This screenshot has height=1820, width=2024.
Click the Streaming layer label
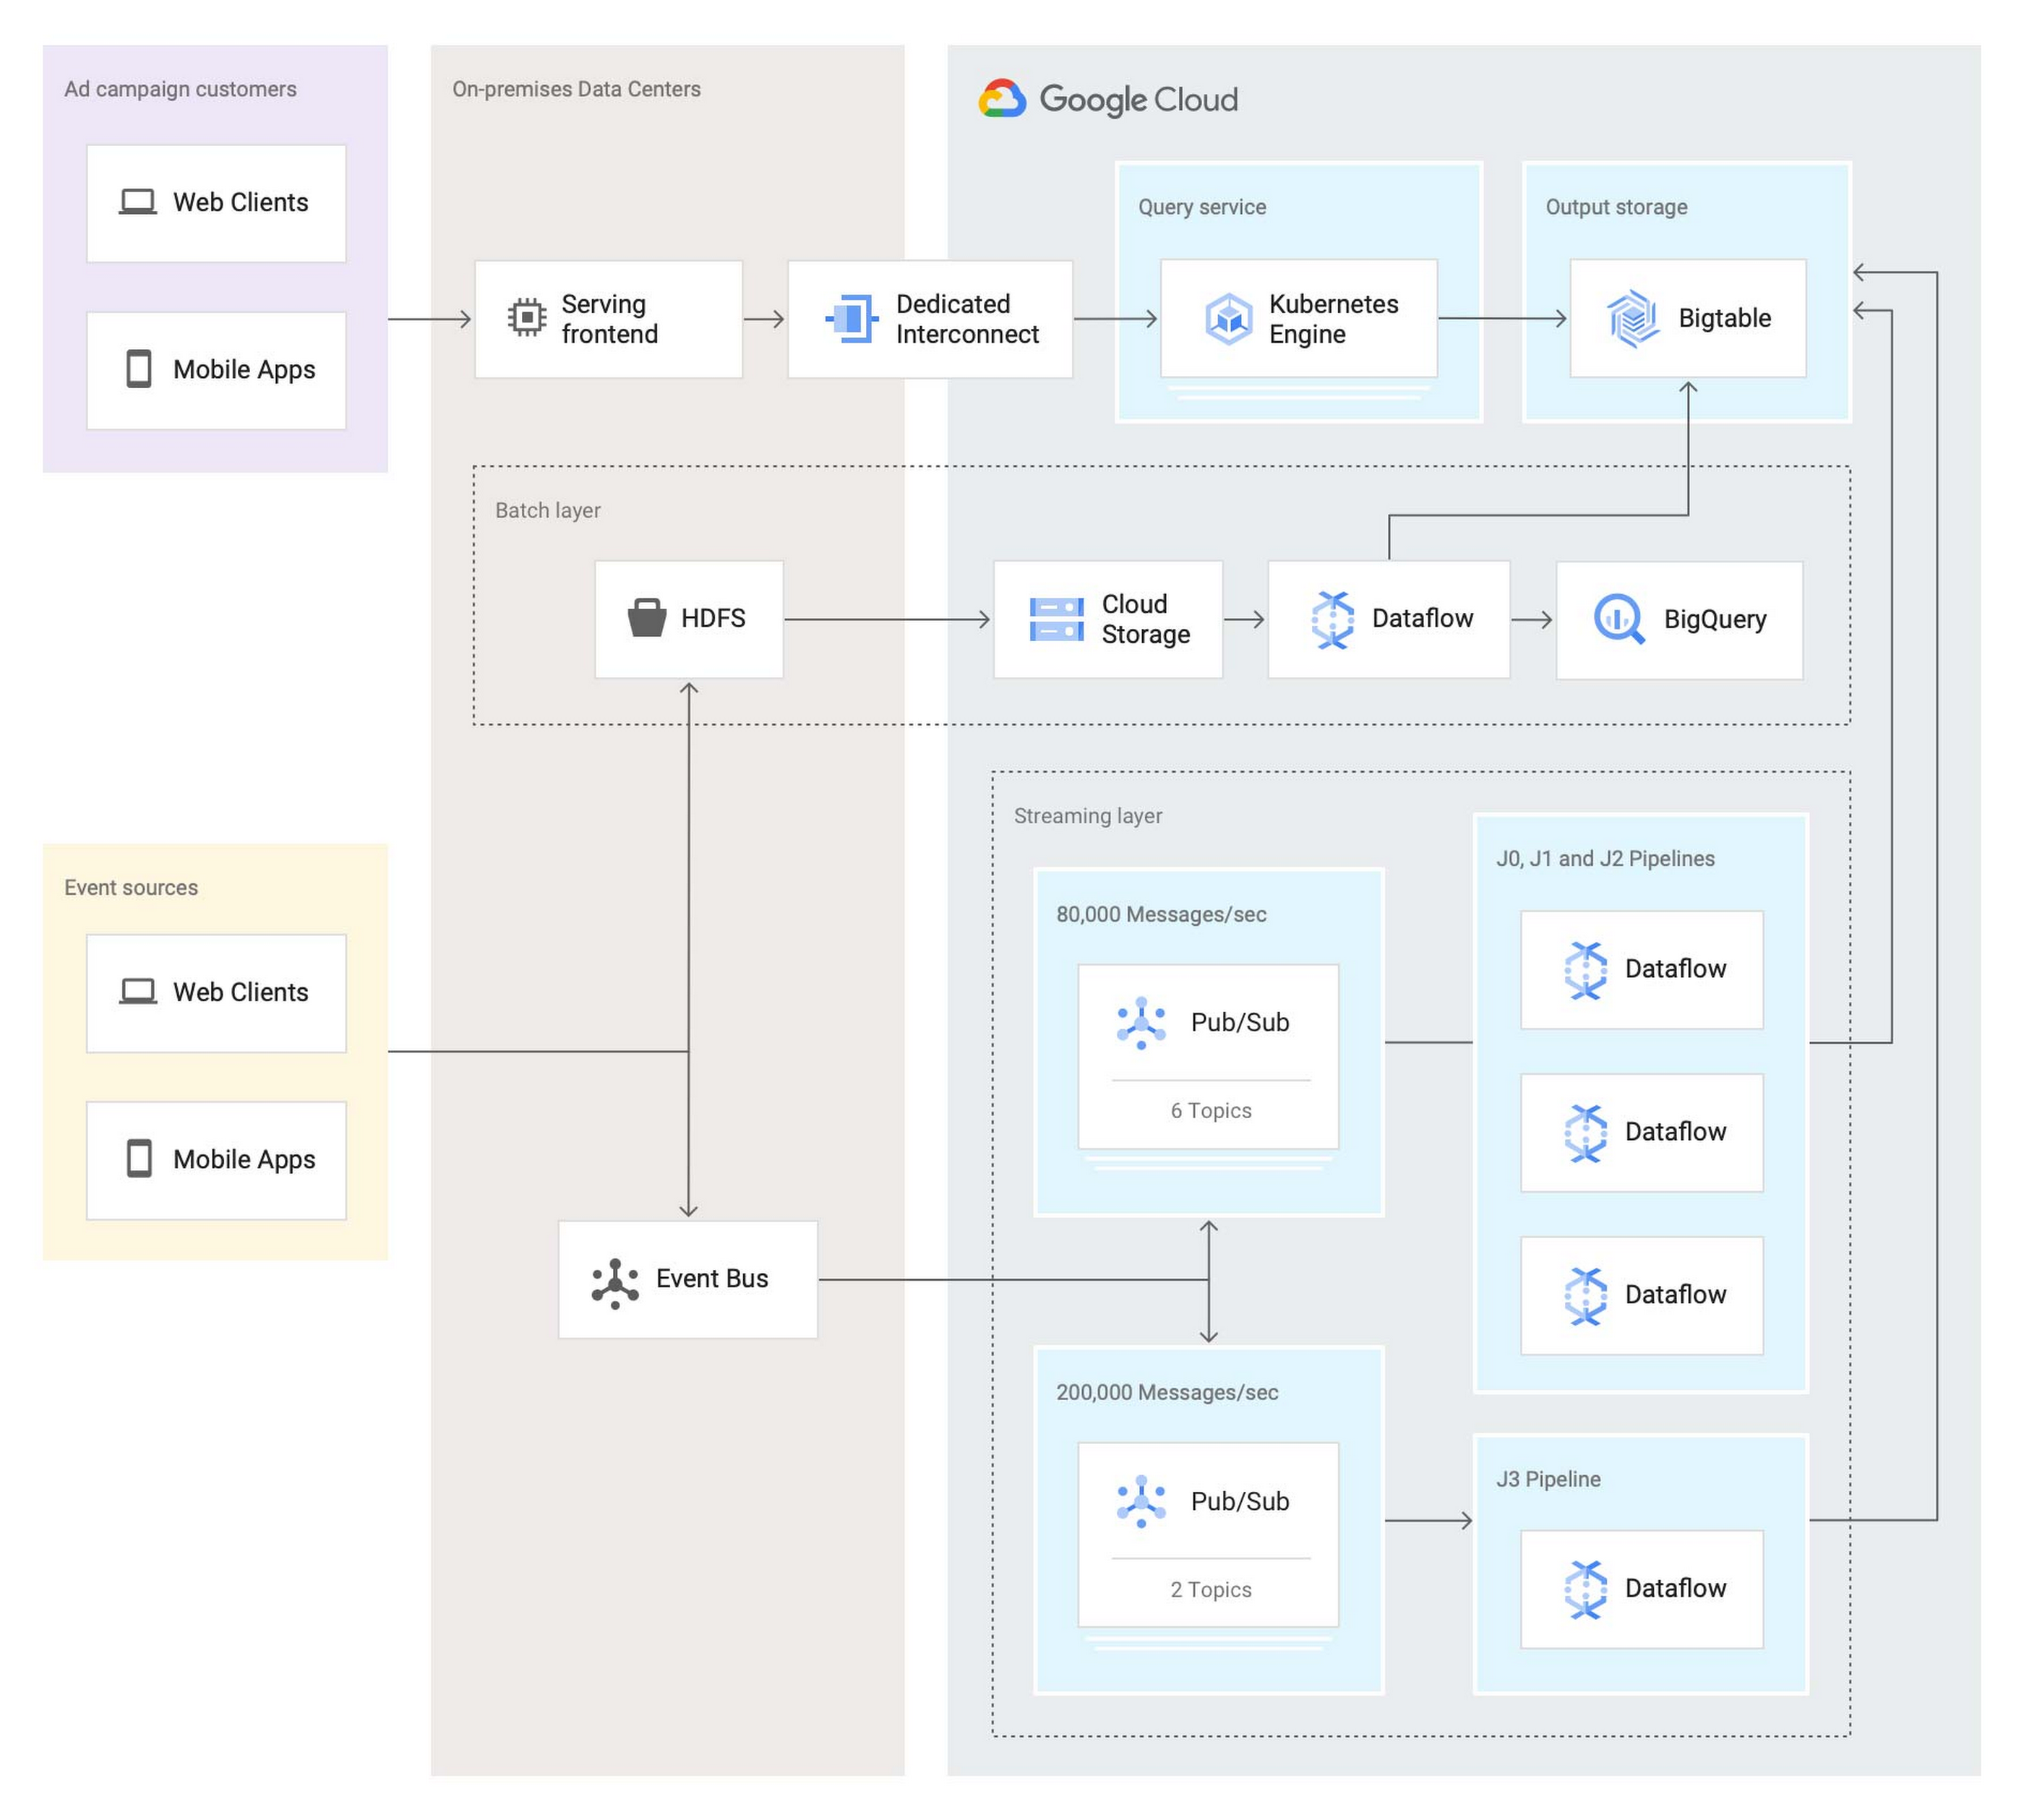tap(1088, 816)
